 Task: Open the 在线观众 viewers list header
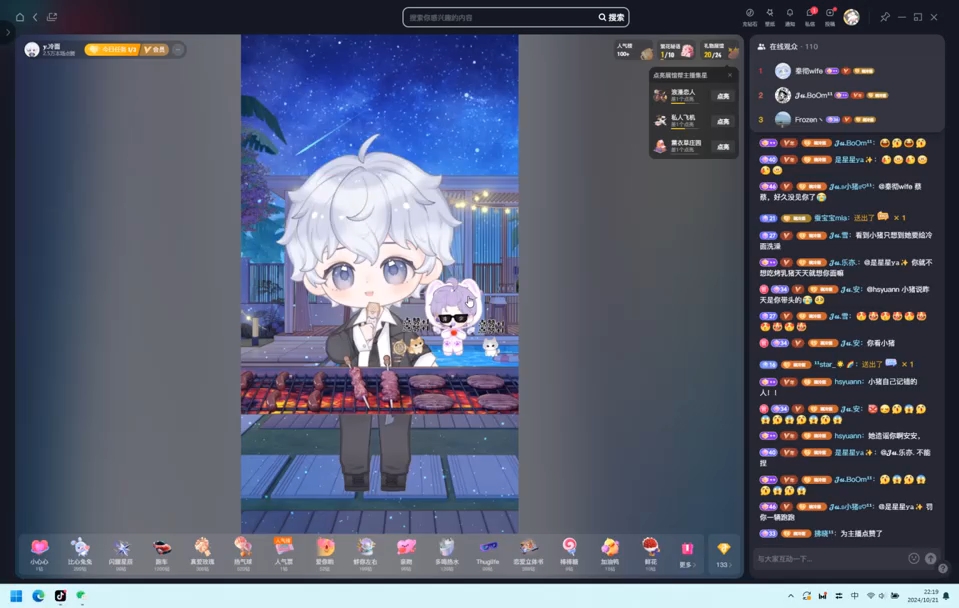pyautogui.click(x=787, y=46)
